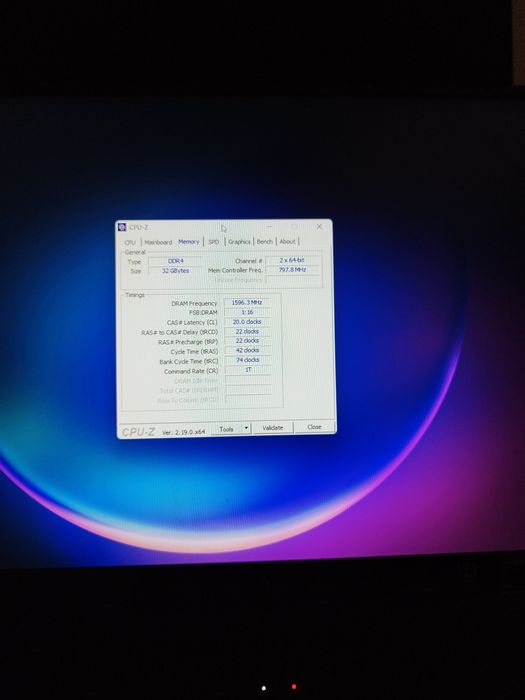Image resolution: width=525 pixels, height=700 pixels.
Task: Open the SPD tab
Action: pos(214,242)
